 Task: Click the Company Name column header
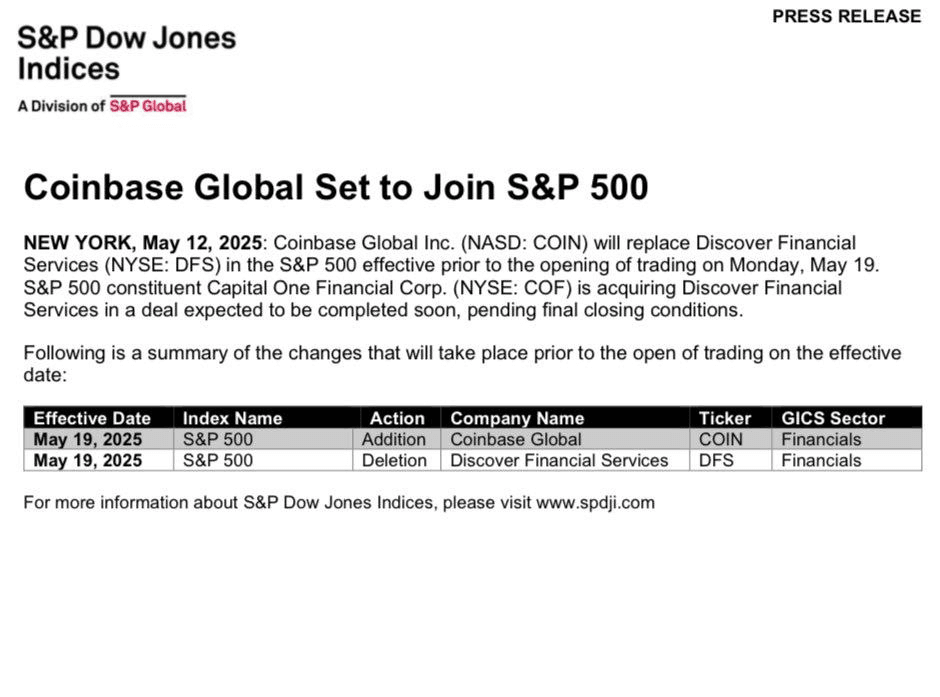[517, 418]
